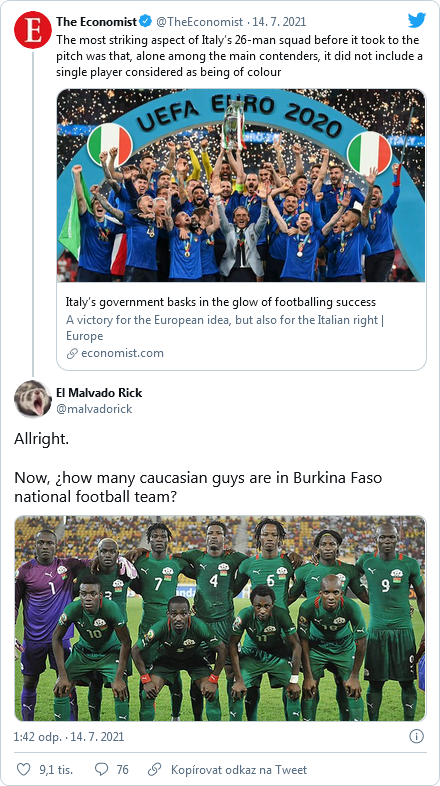Open The Economist profile avatar

tap(33, 30)
